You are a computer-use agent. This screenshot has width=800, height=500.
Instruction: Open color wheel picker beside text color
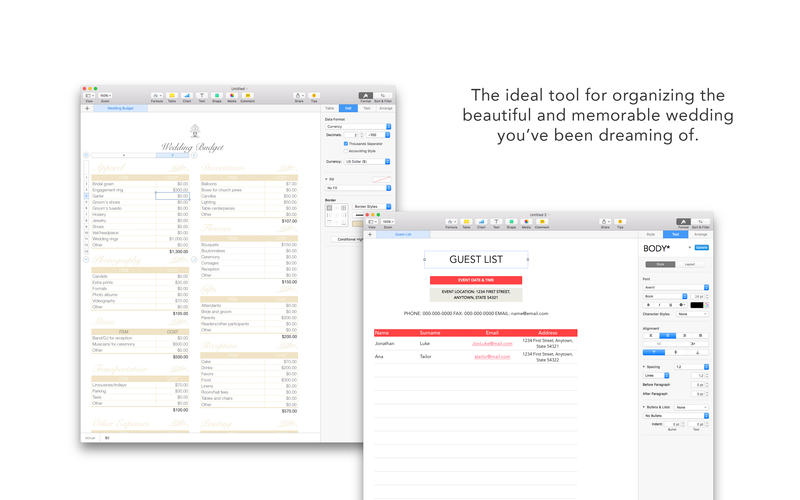pos(707,305)
